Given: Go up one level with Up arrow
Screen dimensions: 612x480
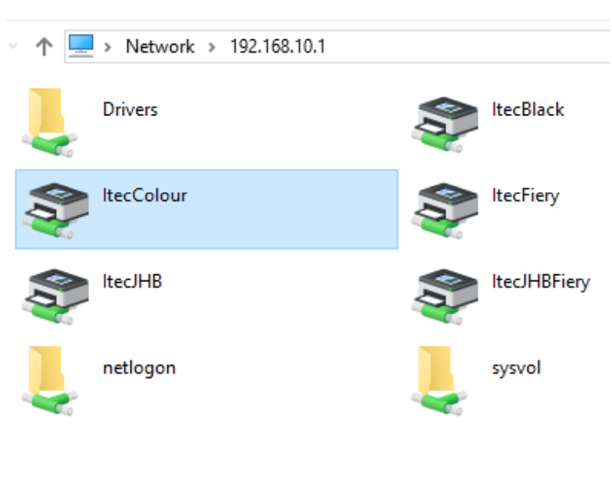Looking at the screenshot, I should (43, 47).
